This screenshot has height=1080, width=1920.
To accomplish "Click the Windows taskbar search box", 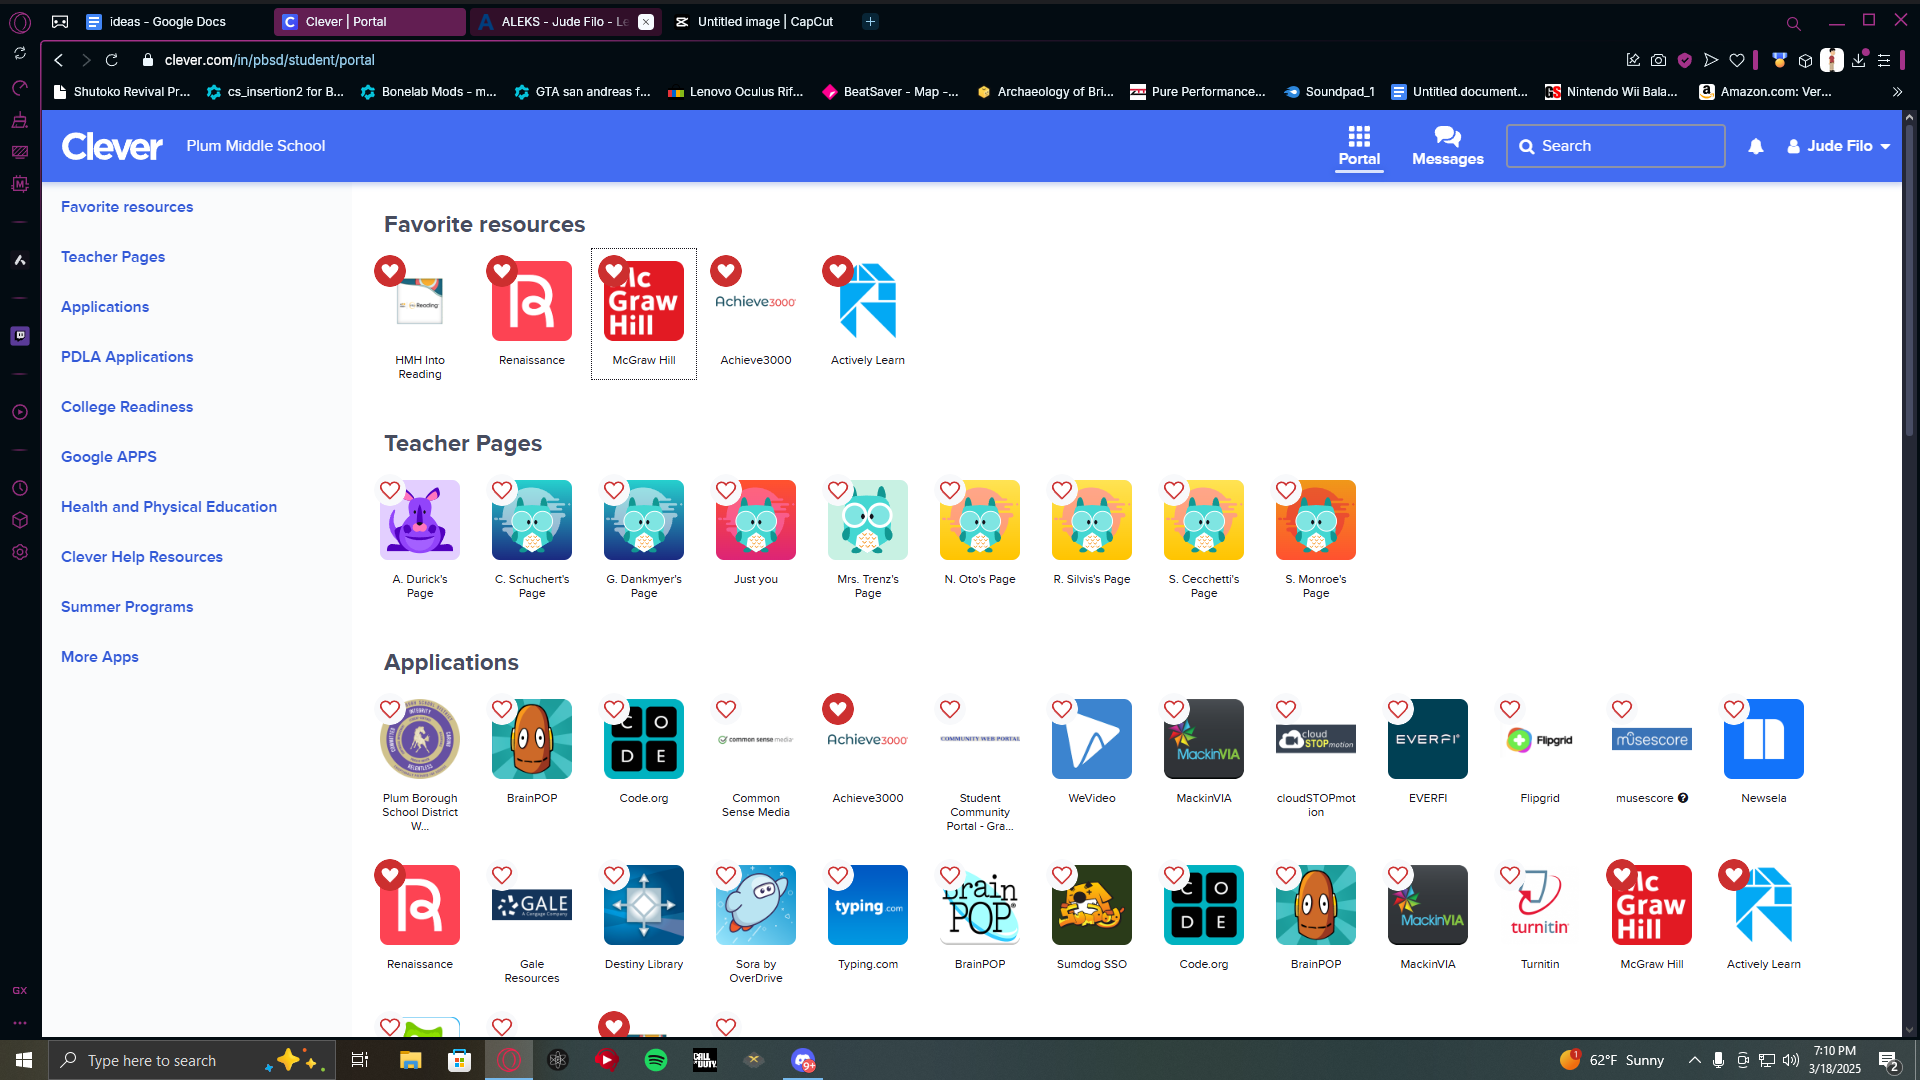I will 192,1060.
